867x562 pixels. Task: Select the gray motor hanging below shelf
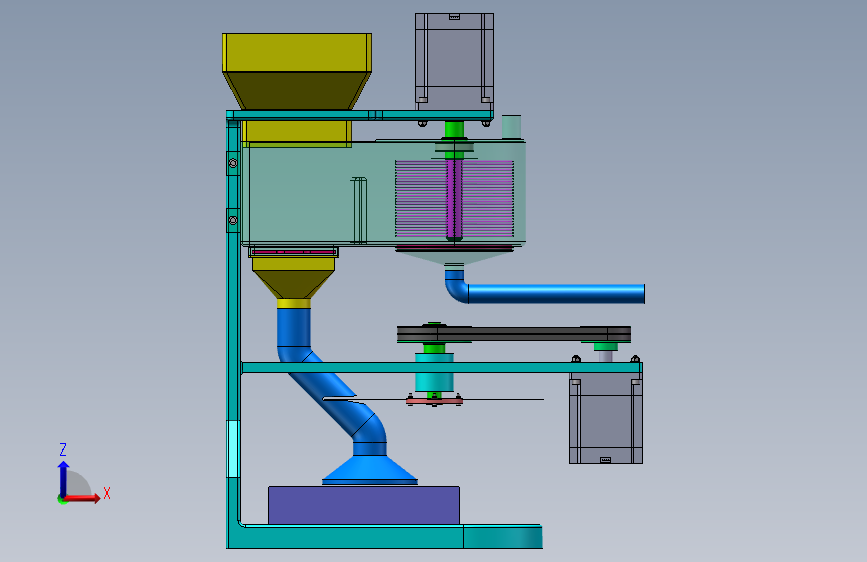click(606, 418)
